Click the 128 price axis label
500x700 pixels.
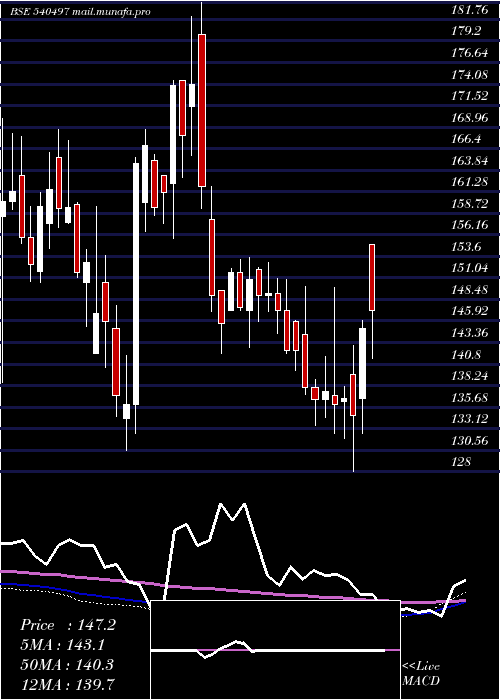pyautogui.click(x=461, y=462)
